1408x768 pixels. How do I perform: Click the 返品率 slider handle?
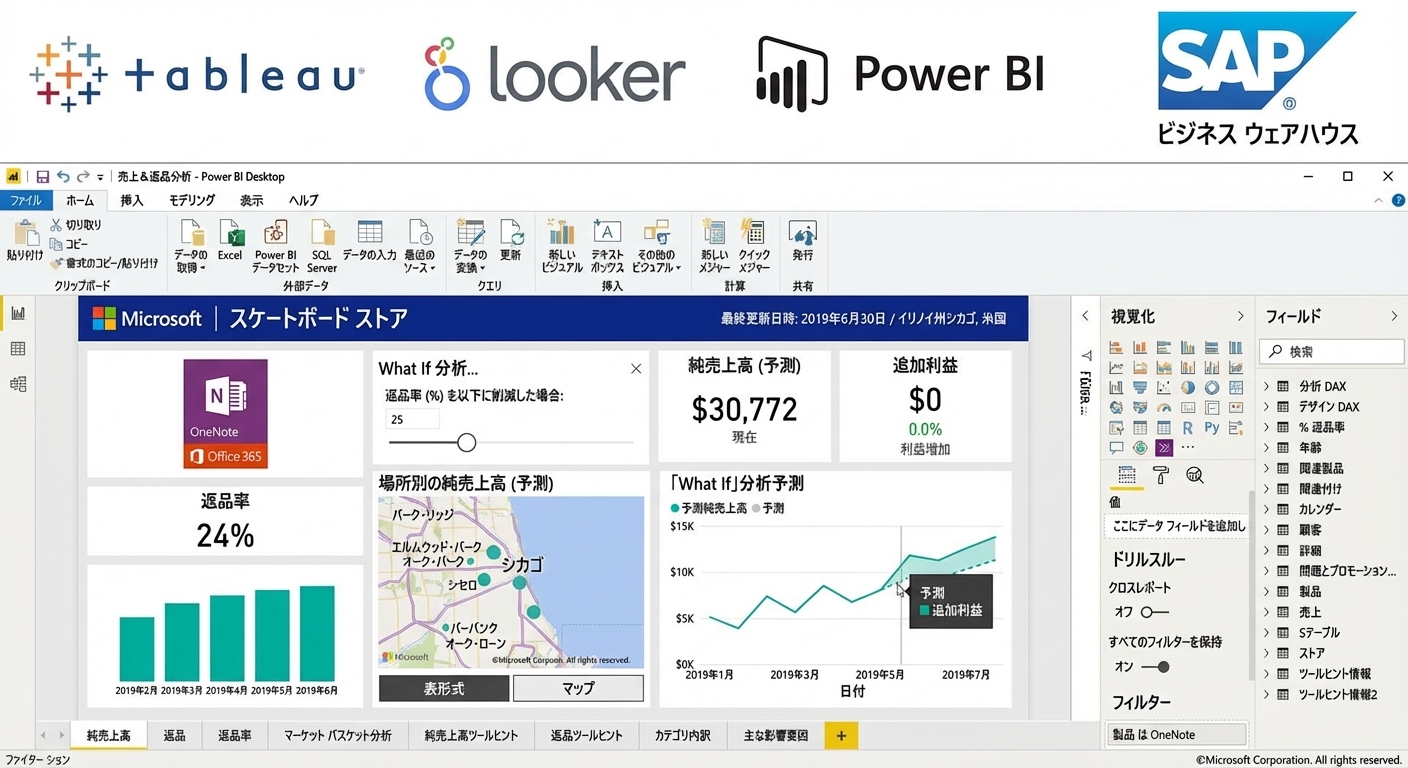point(466,442)
